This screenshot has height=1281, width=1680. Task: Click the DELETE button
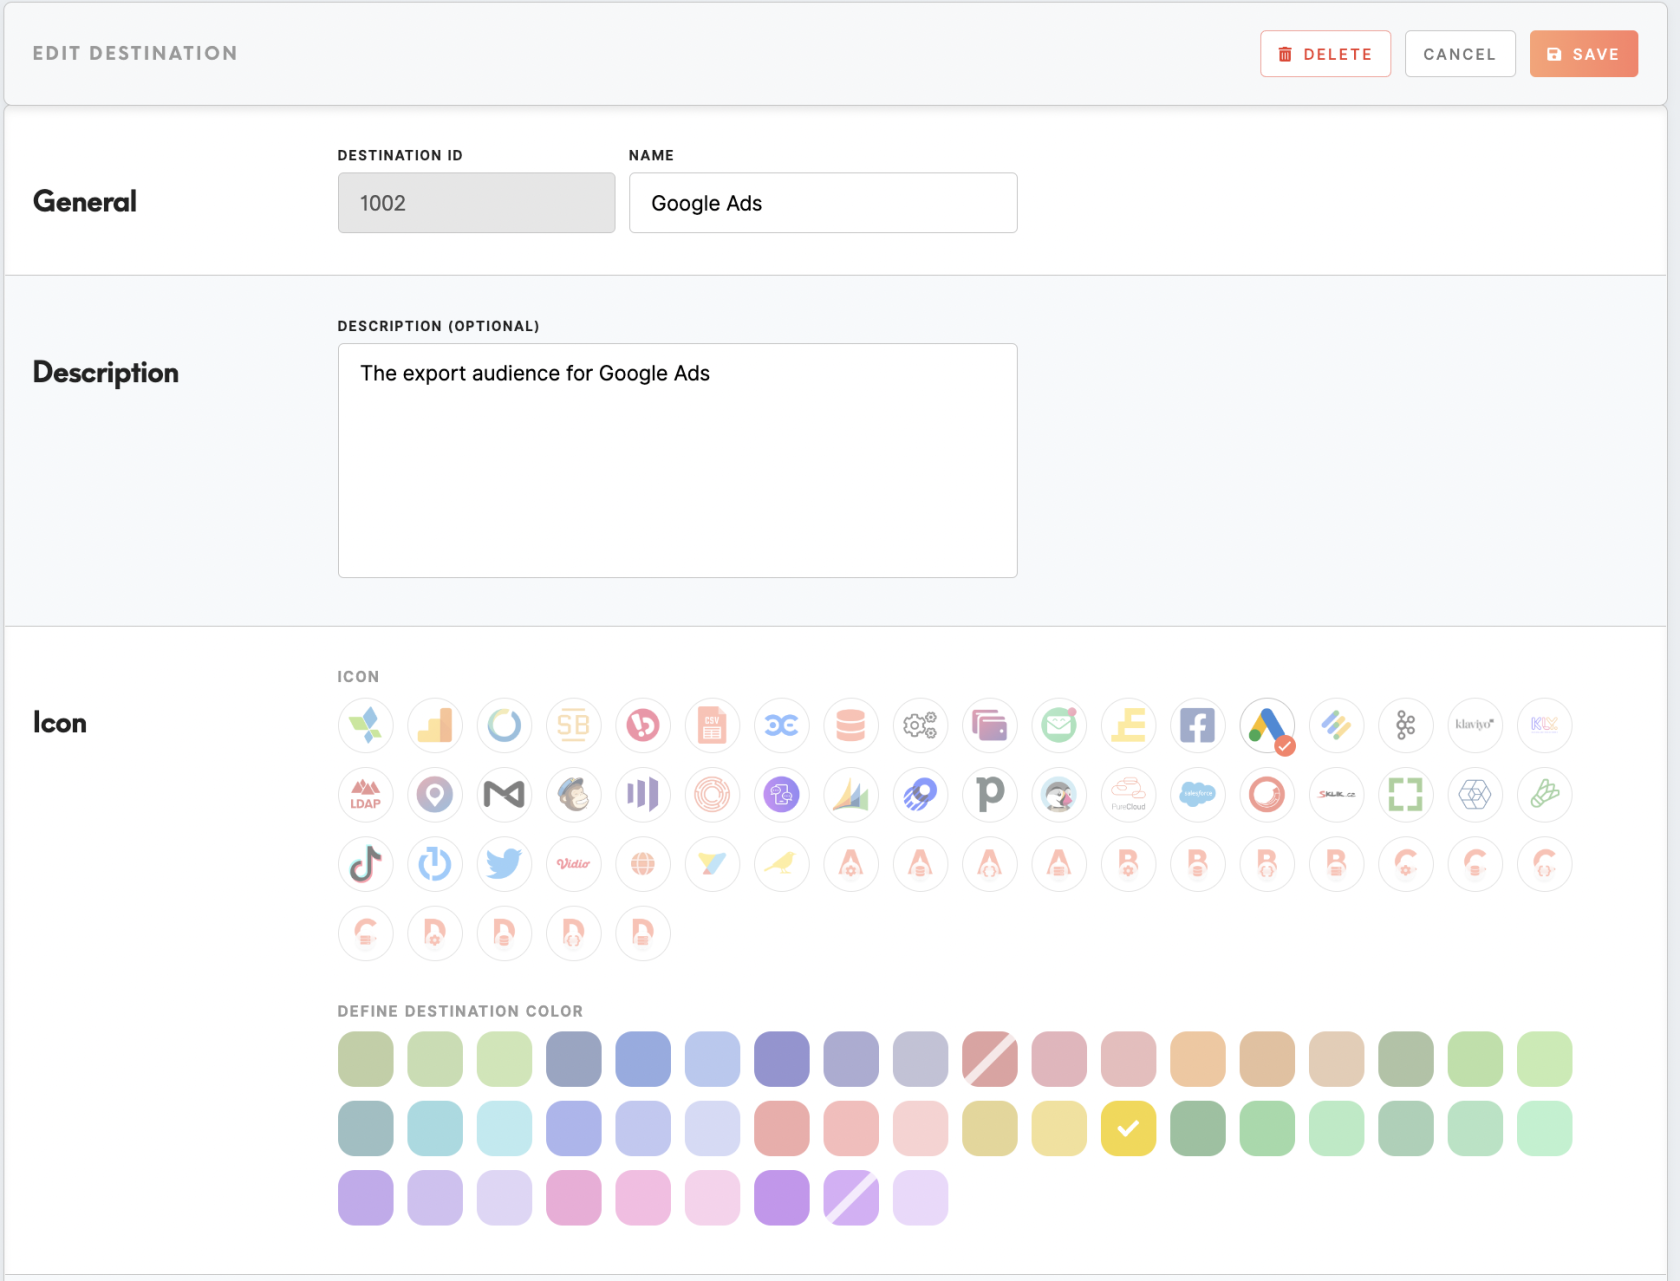click(x=1325, y=54)
